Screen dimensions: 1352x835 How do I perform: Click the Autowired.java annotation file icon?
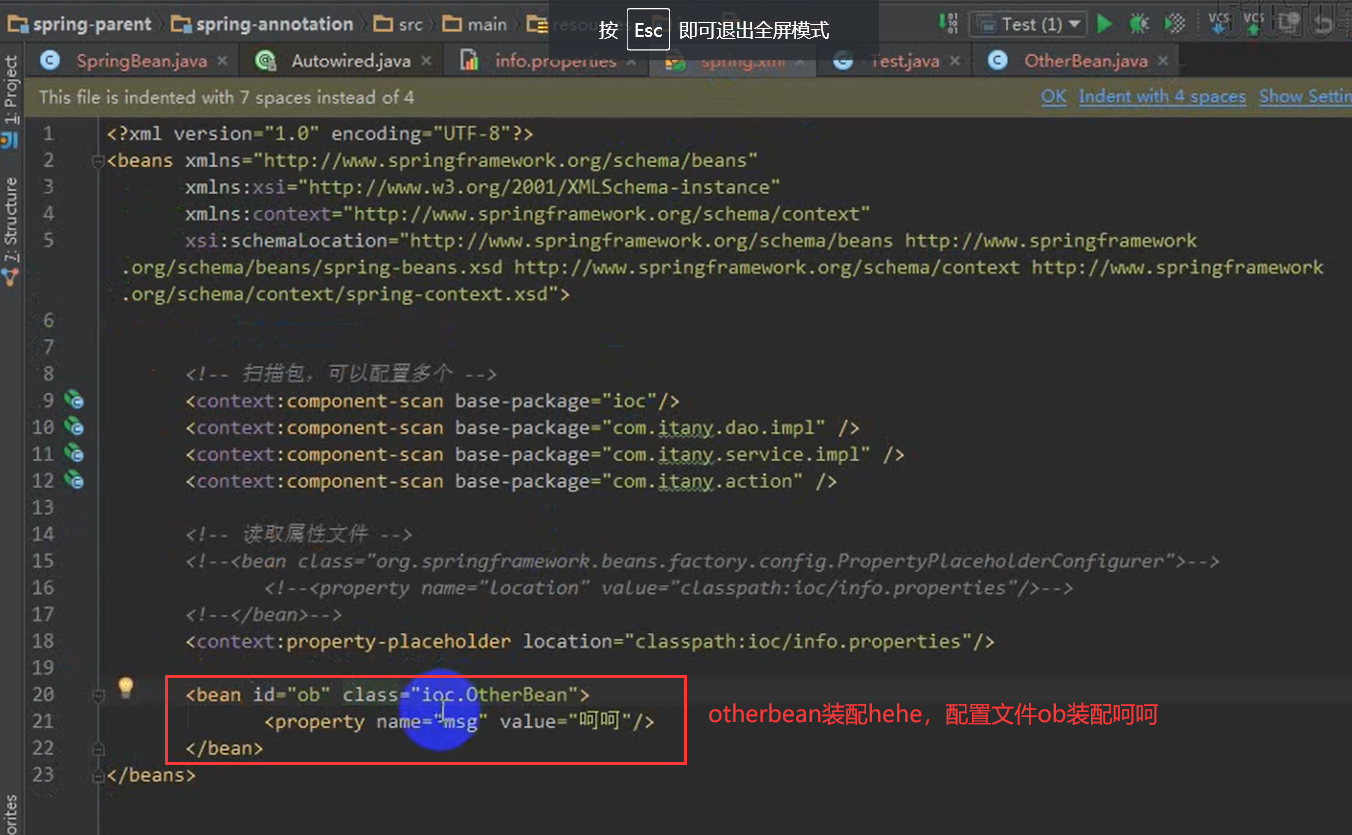[x=266, y=61]
